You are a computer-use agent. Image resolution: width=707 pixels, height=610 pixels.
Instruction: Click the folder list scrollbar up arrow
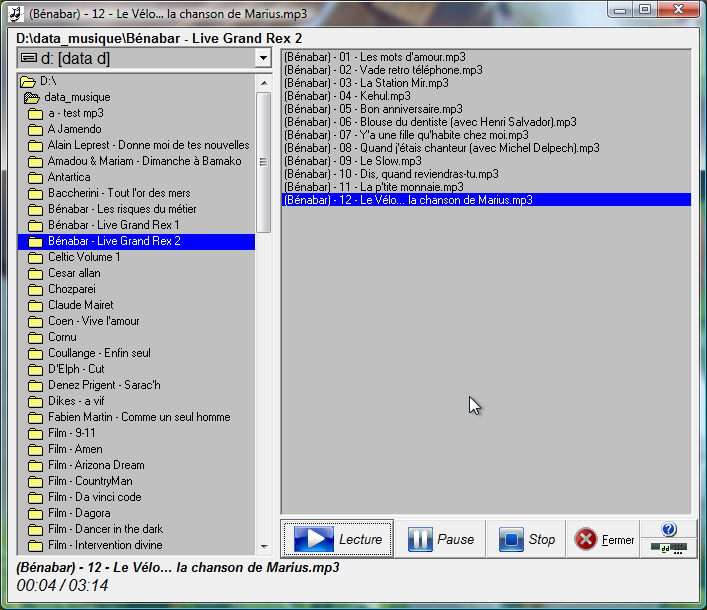tap(264, 83)
